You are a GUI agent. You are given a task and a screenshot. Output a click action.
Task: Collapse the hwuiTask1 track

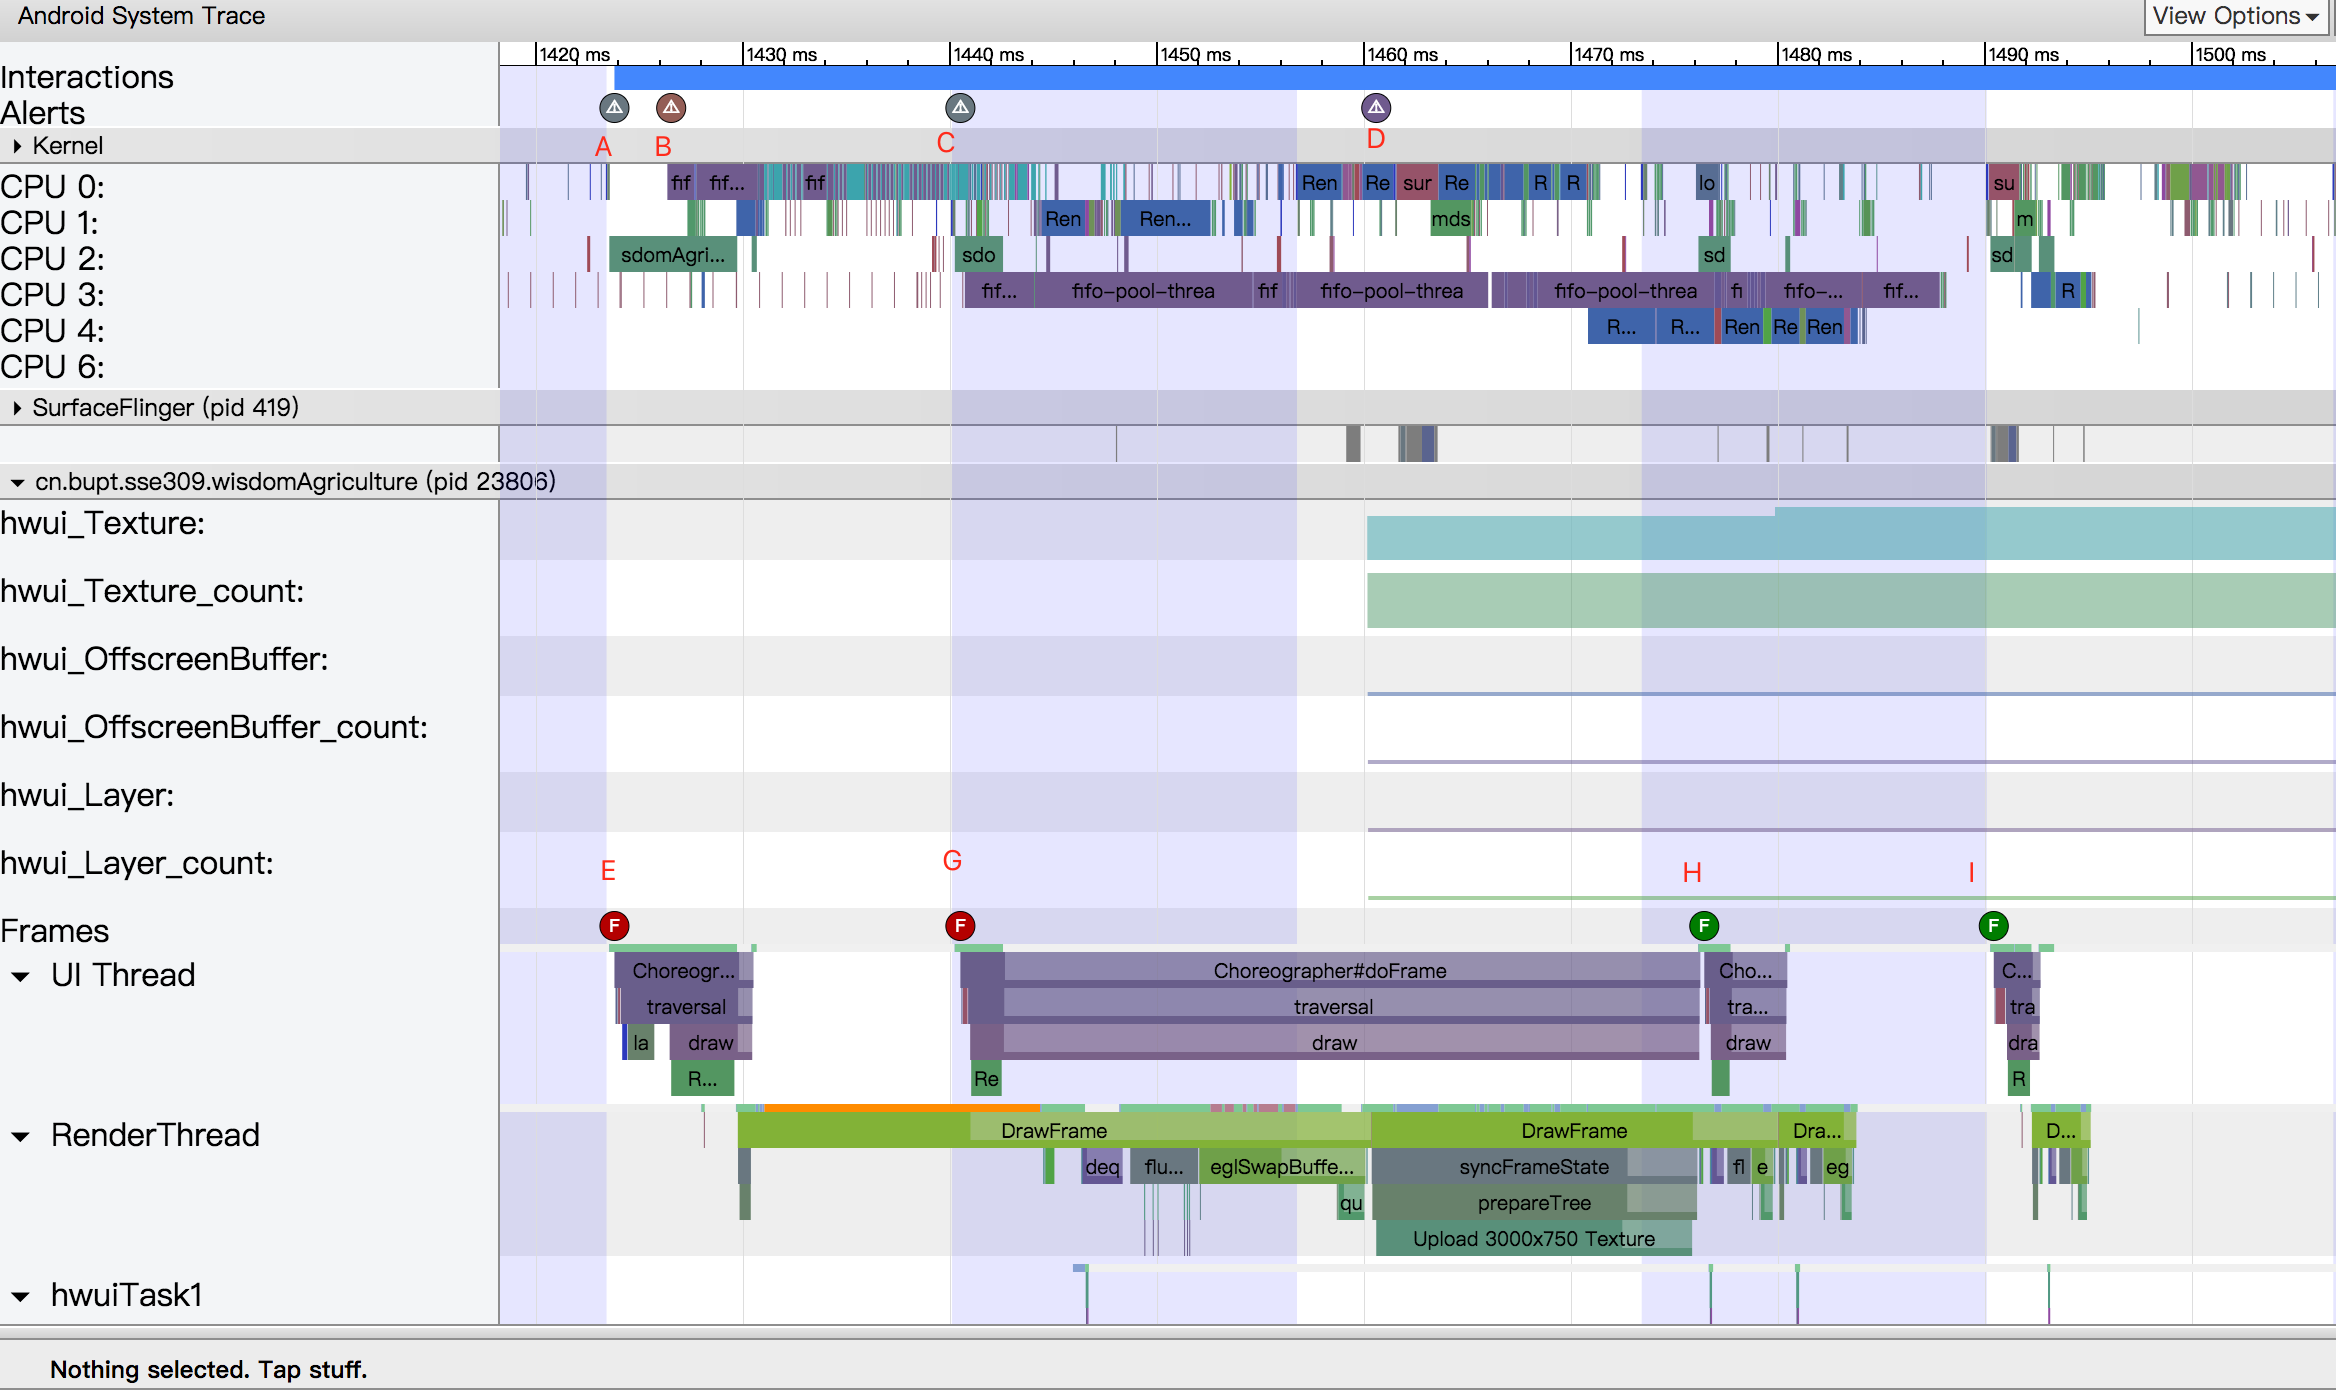pyautogui.click(x=20, y=1297)
